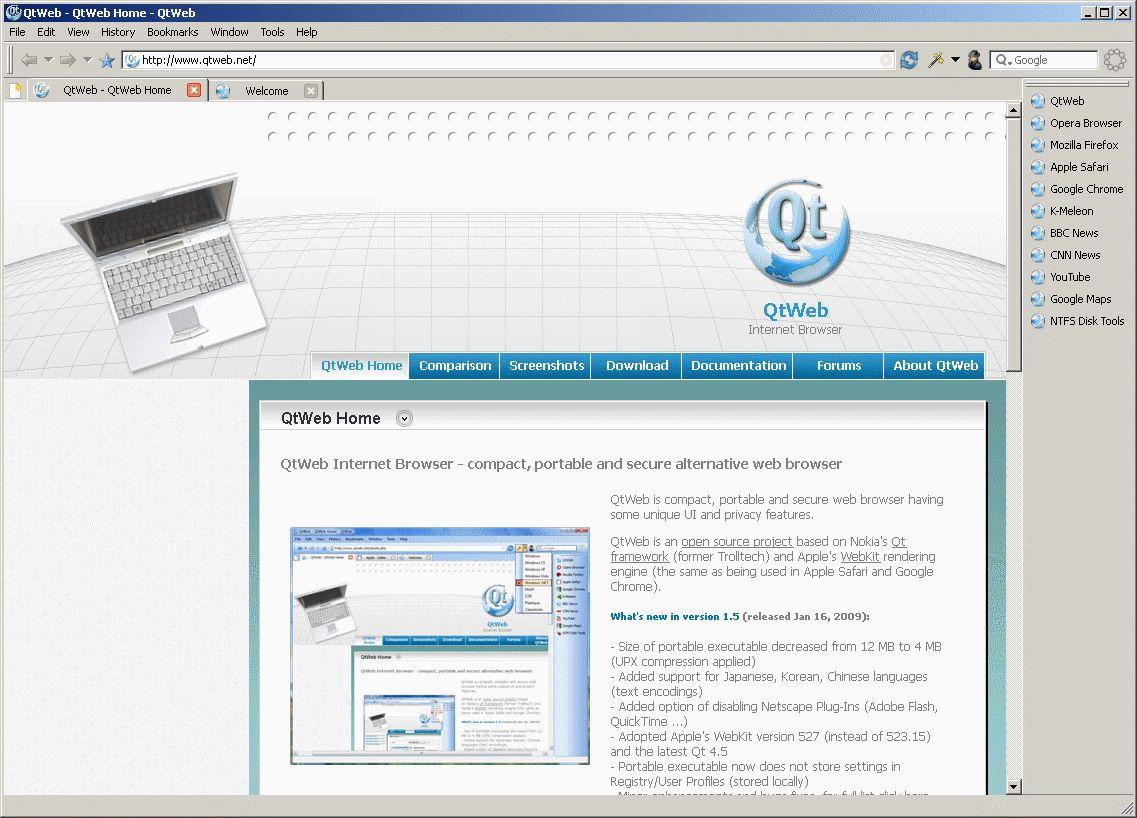Viewport: 1137px width, 818px height.
Task: Open the File menu
Action: [17, 32]
